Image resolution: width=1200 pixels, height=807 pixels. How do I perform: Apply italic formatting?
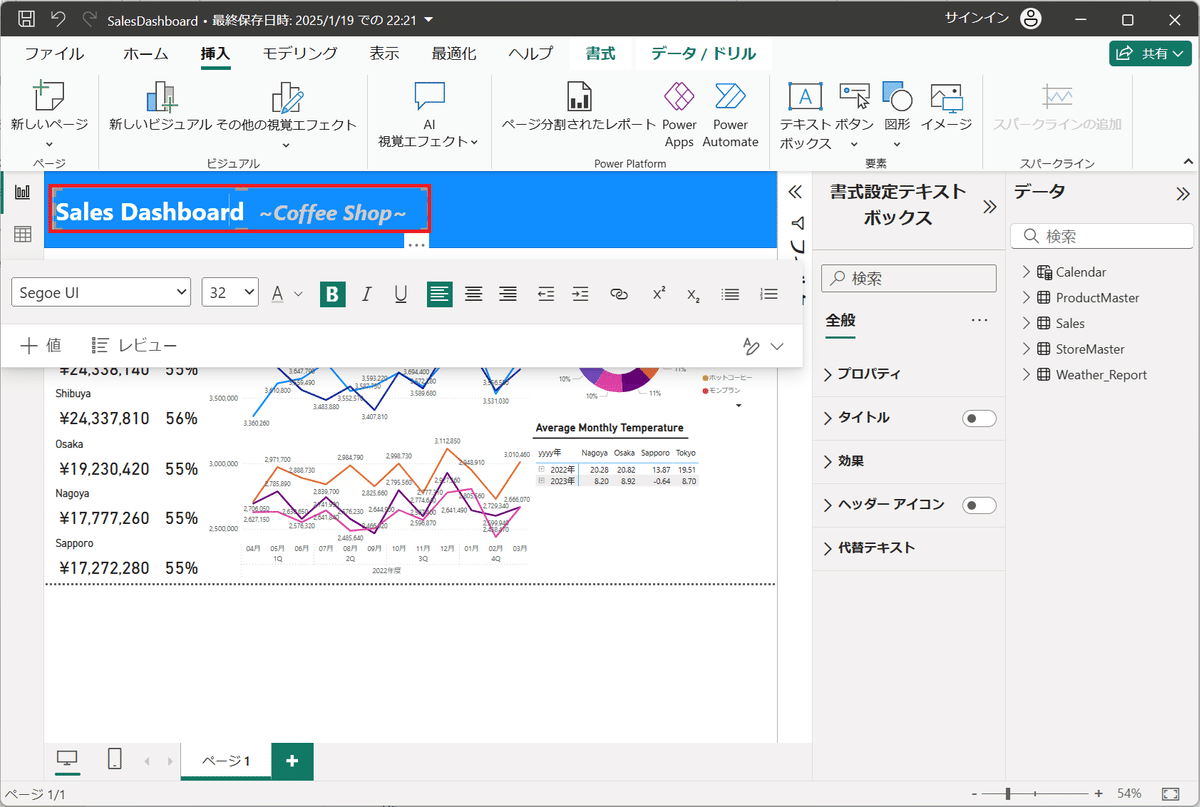click(x=367, y=293)
